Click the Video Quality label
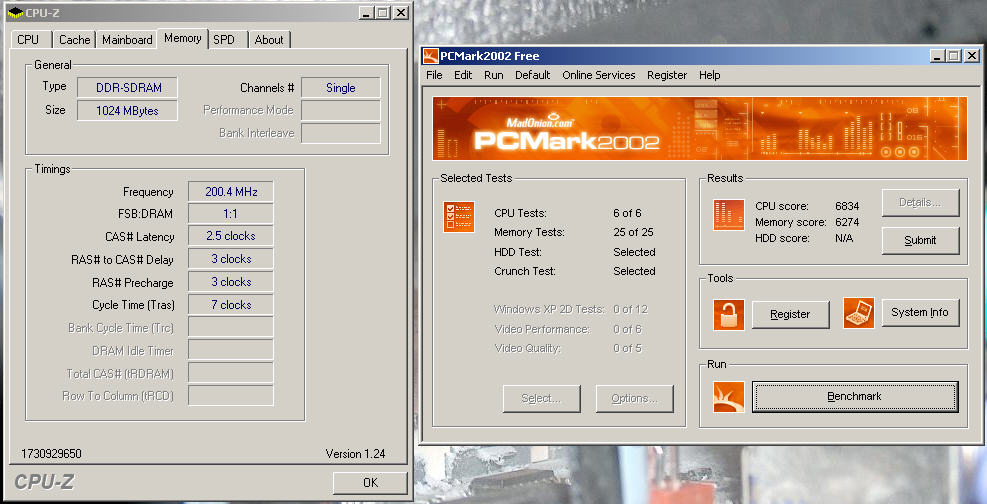Image resolution: width=987 pixels, height=504 pixels. pyautogui.click(x=525, y=348)
